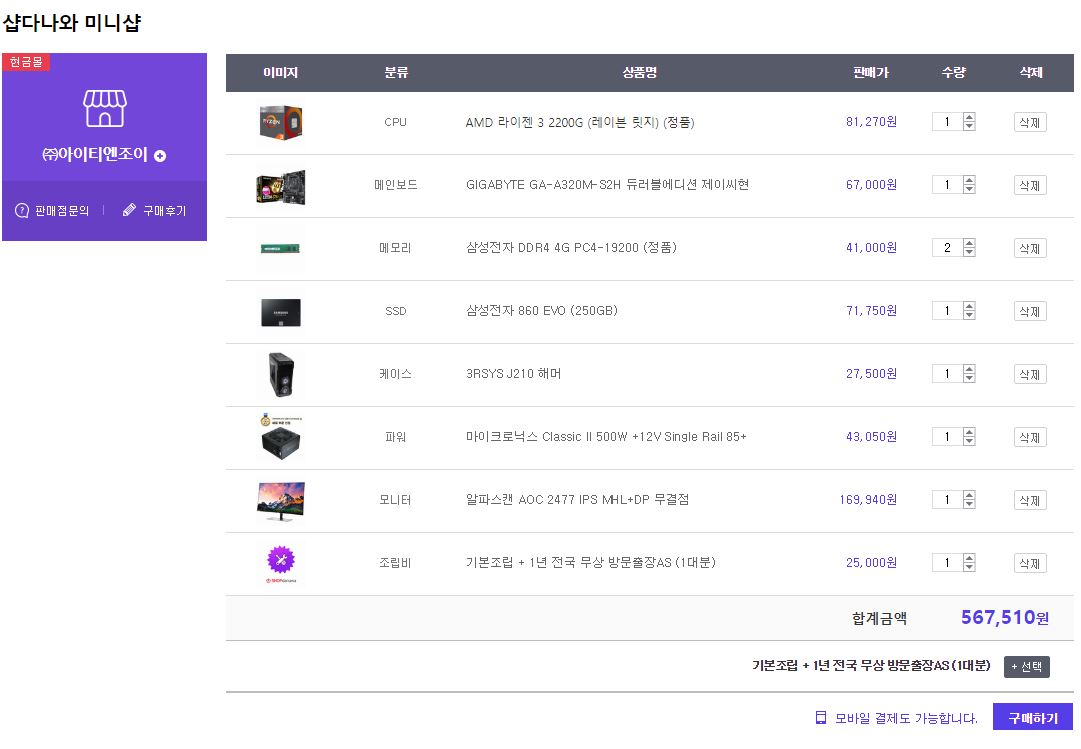Open GIGABYTE GA-A320M-S2H product name
The height and width of the screenshot is (749, 1081).
click(607, 185)
